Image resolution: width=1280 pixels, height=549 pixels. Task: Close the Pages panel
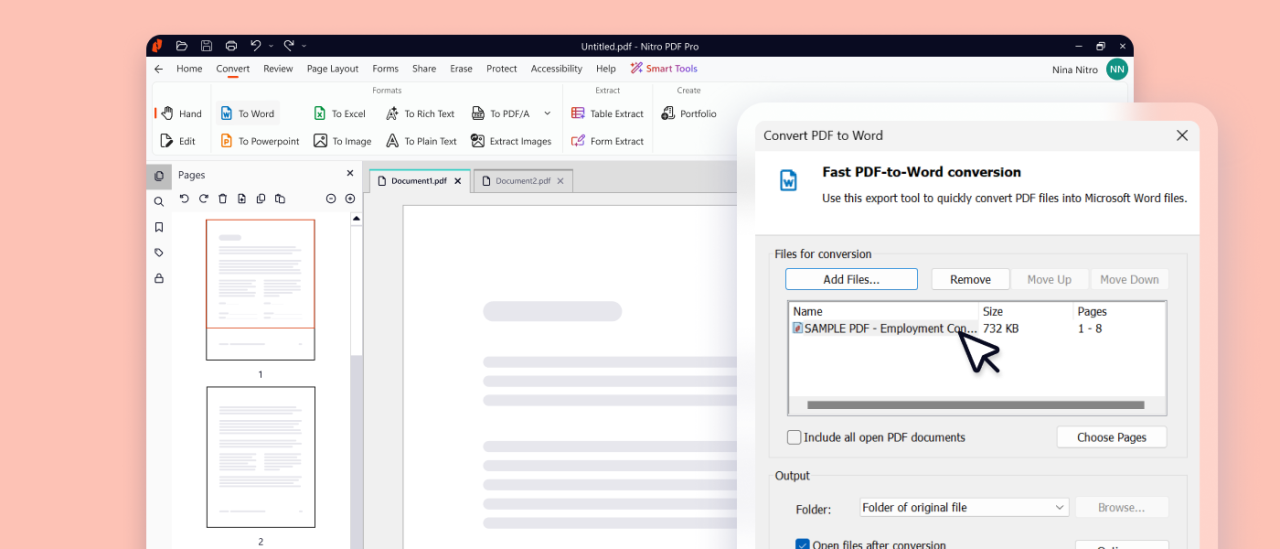(350, 174)
